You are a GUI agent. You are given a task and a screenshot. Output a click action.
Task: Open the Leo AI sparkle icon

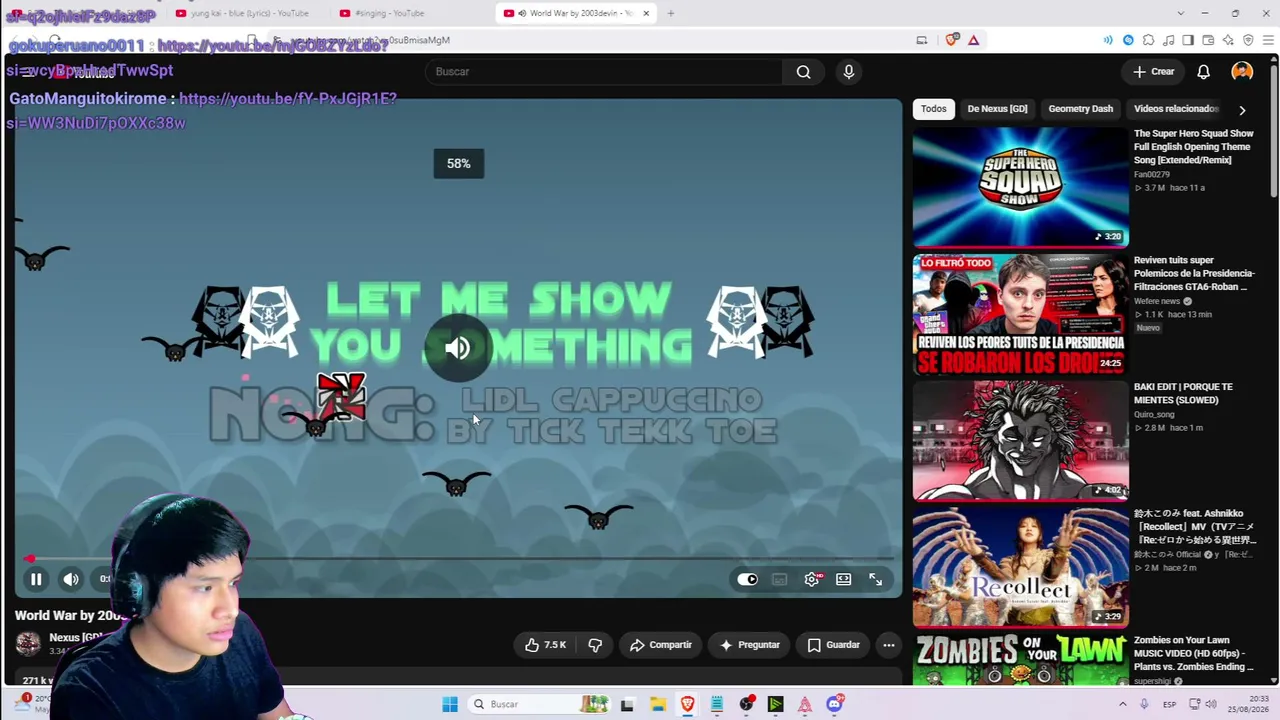click(1228, 40)
